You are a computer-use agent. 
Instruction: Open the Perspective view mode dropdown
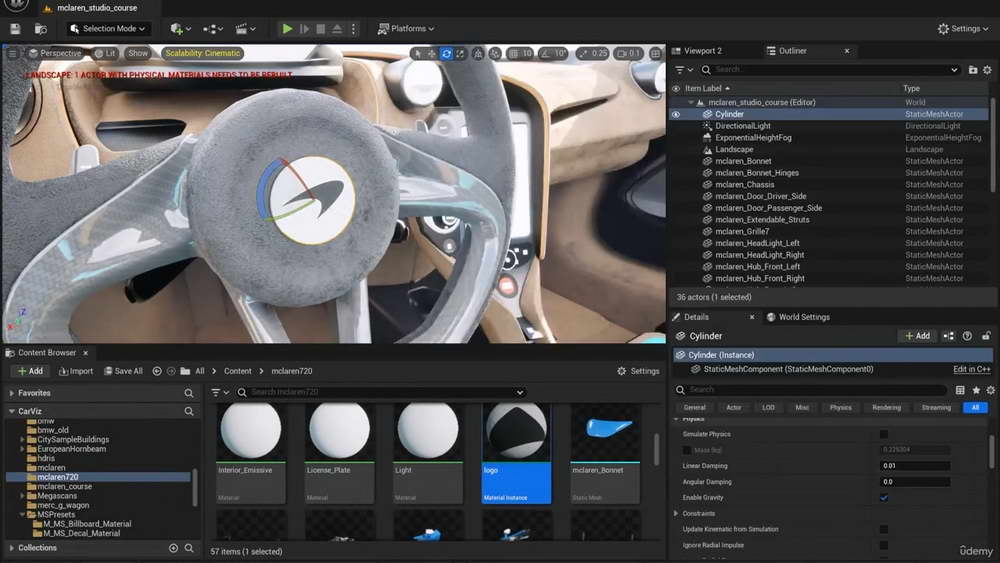point(55,54)
